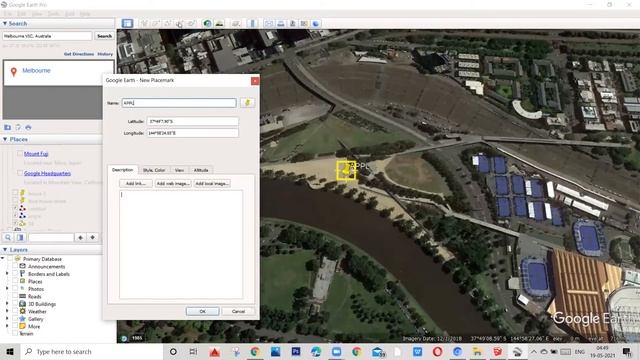640x360 pixels.
Task: Click the Search button
Action: tap(104, 36)
